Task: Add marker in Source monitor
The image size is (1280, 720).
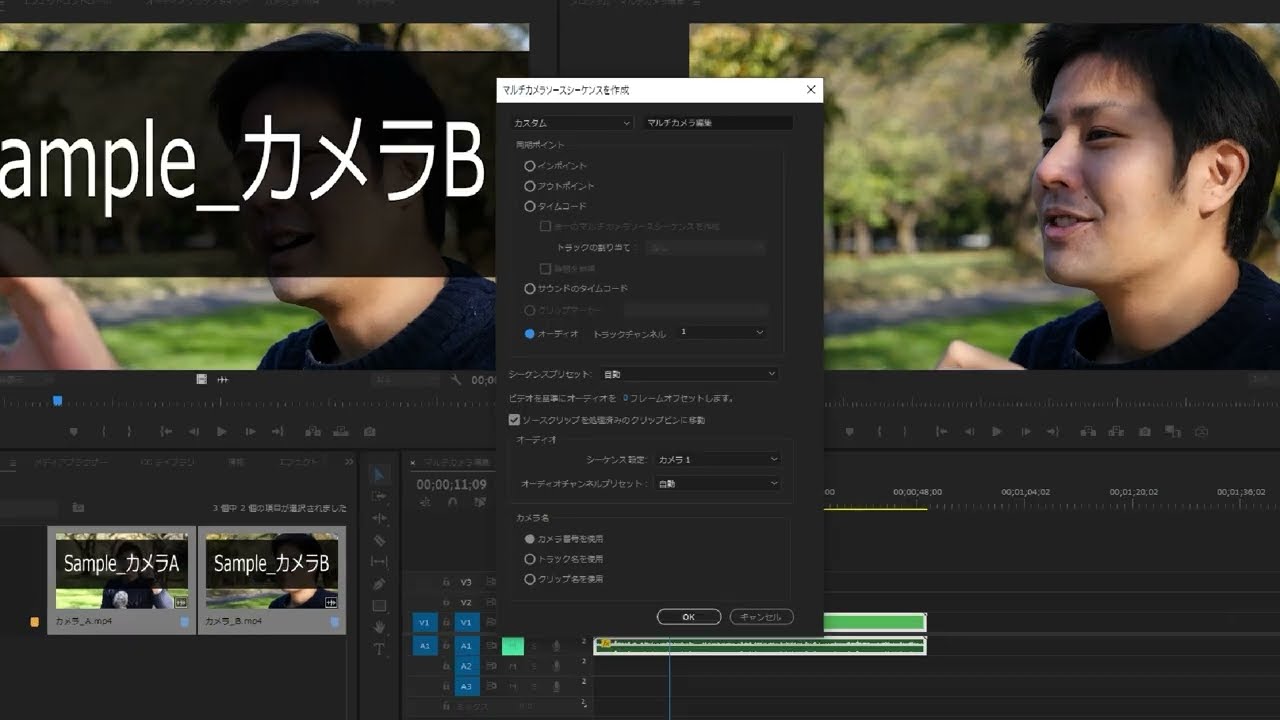Action: click(73, 432)
